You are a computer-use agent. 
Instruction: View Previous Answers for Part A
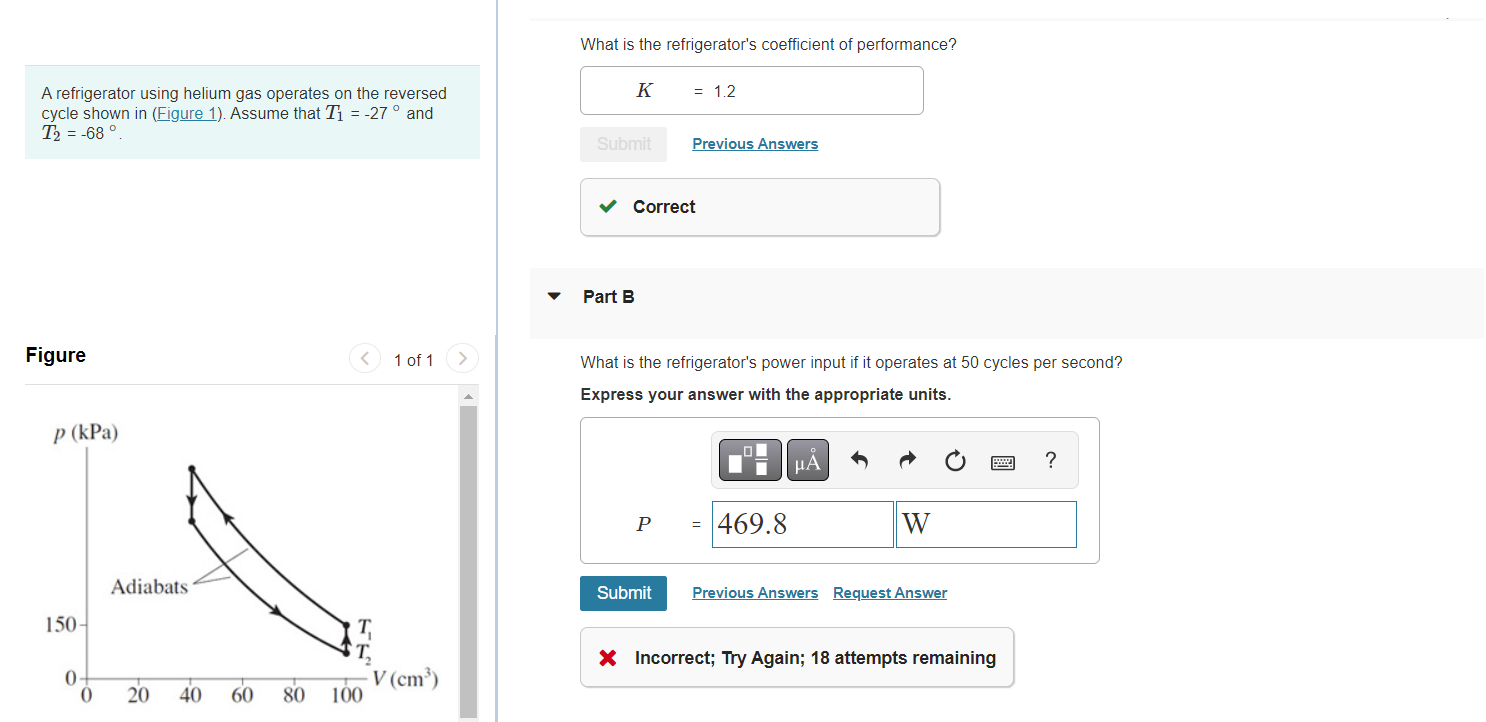pos(754,143)
